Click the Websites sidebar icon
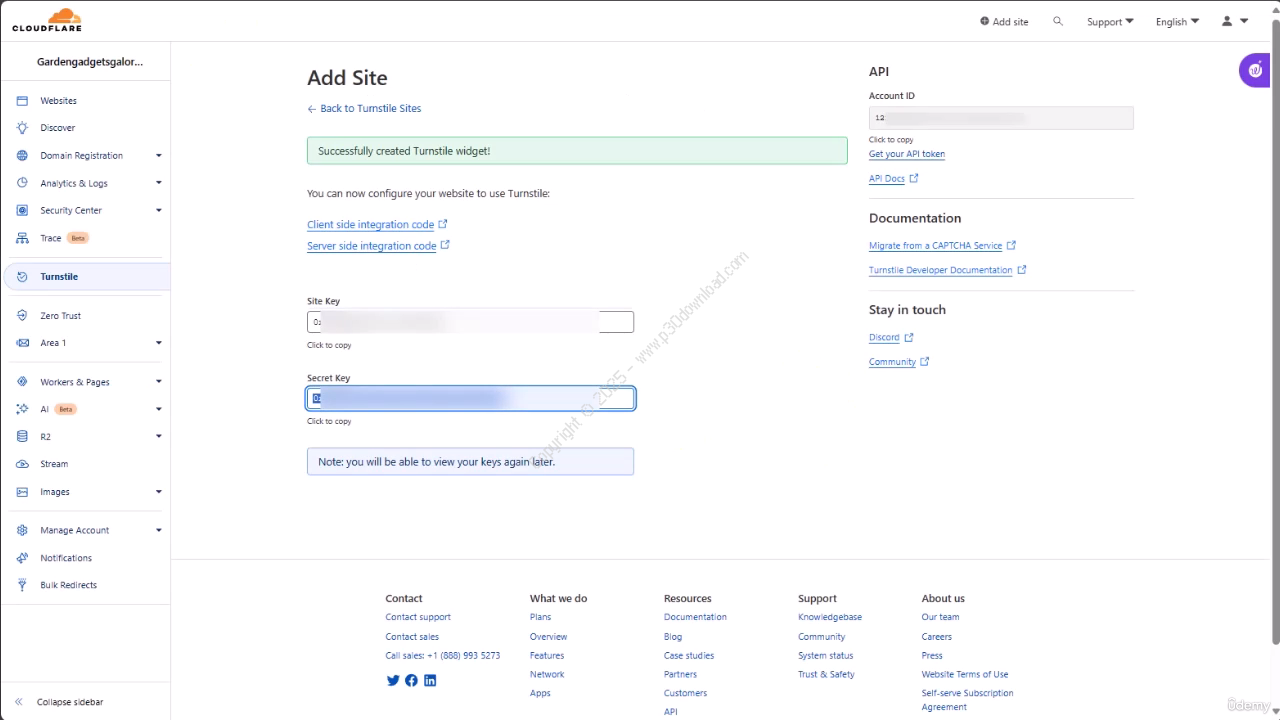Screen dimensions: 1280x720 tap(22, 101)
